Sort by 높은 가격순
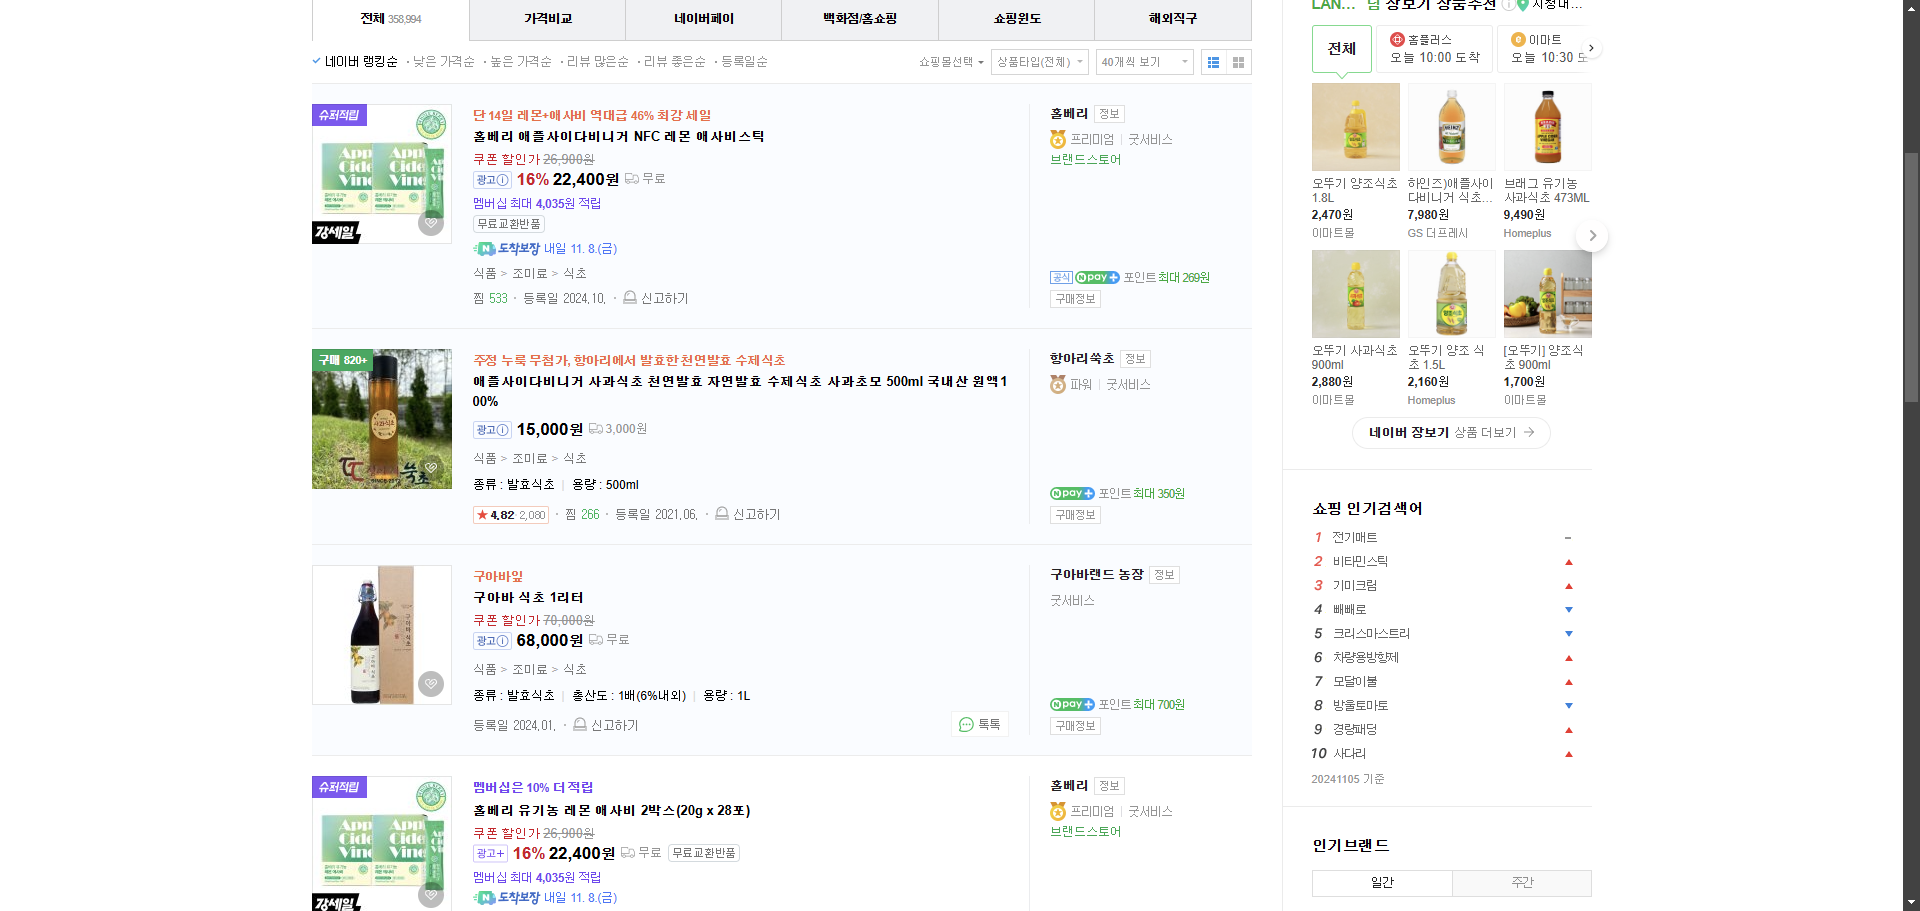Viewport: 1920px width, 911px height. pos(520,62)
